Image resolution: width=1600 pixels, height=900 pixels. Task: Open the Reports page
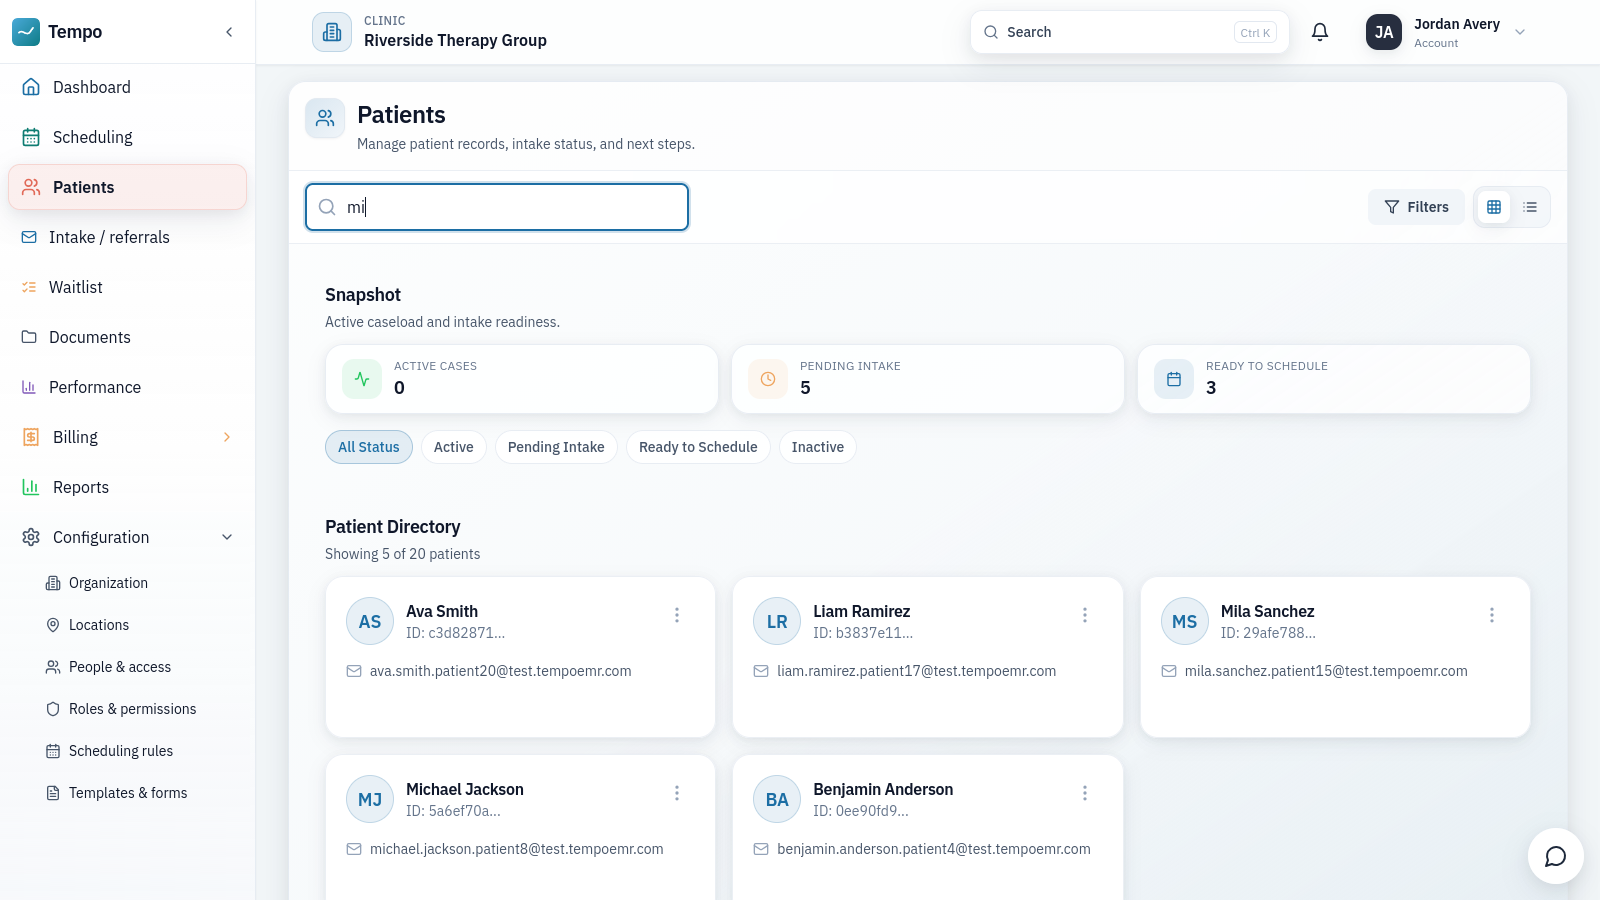point(127,487)
